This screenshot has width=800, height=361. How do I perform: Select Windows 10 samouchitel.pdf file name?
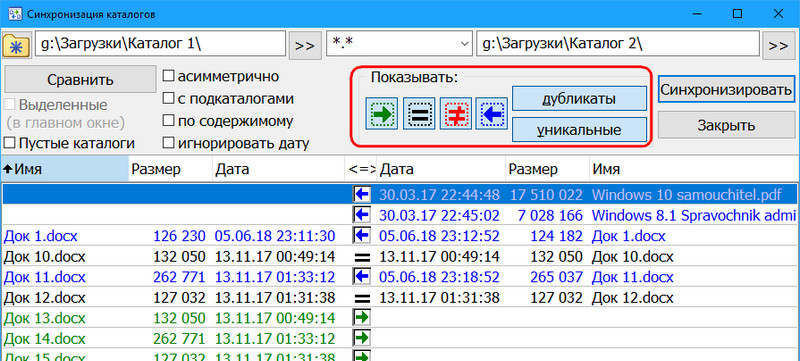[x=687, y=194]
